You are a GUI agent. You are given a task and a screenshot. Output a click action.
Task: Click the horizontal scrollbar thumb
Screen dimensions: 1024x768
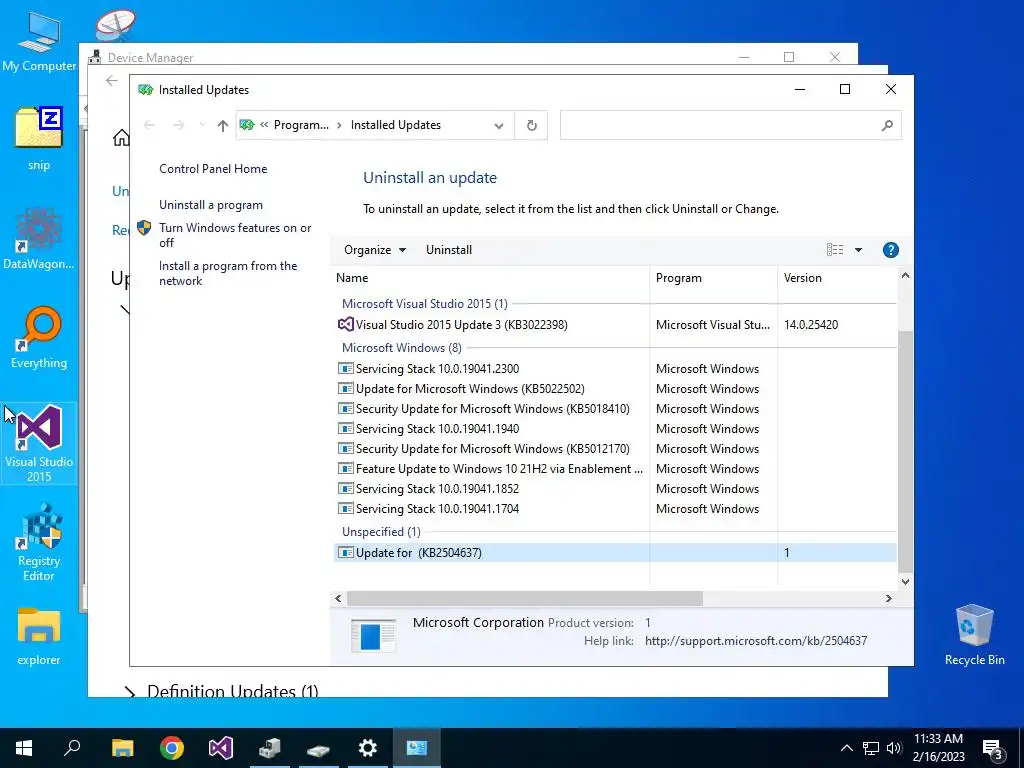pos(524,599)
